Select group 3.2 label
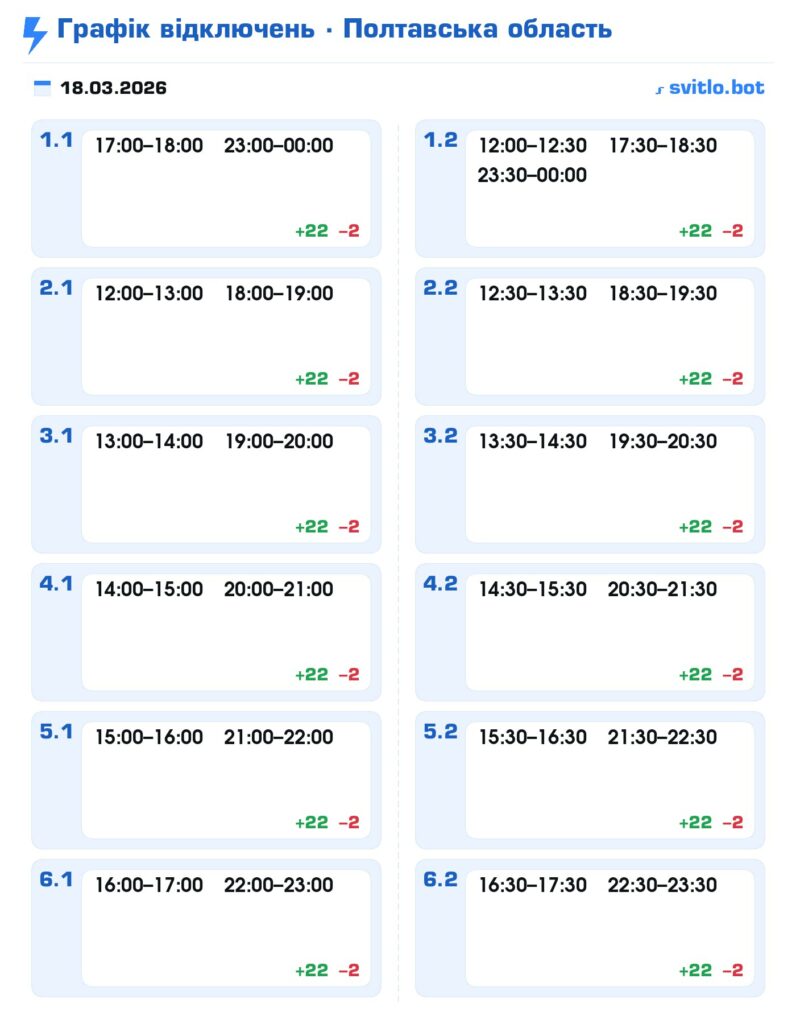Viewport: 796px width, 1024px height. tap(440, 436)
